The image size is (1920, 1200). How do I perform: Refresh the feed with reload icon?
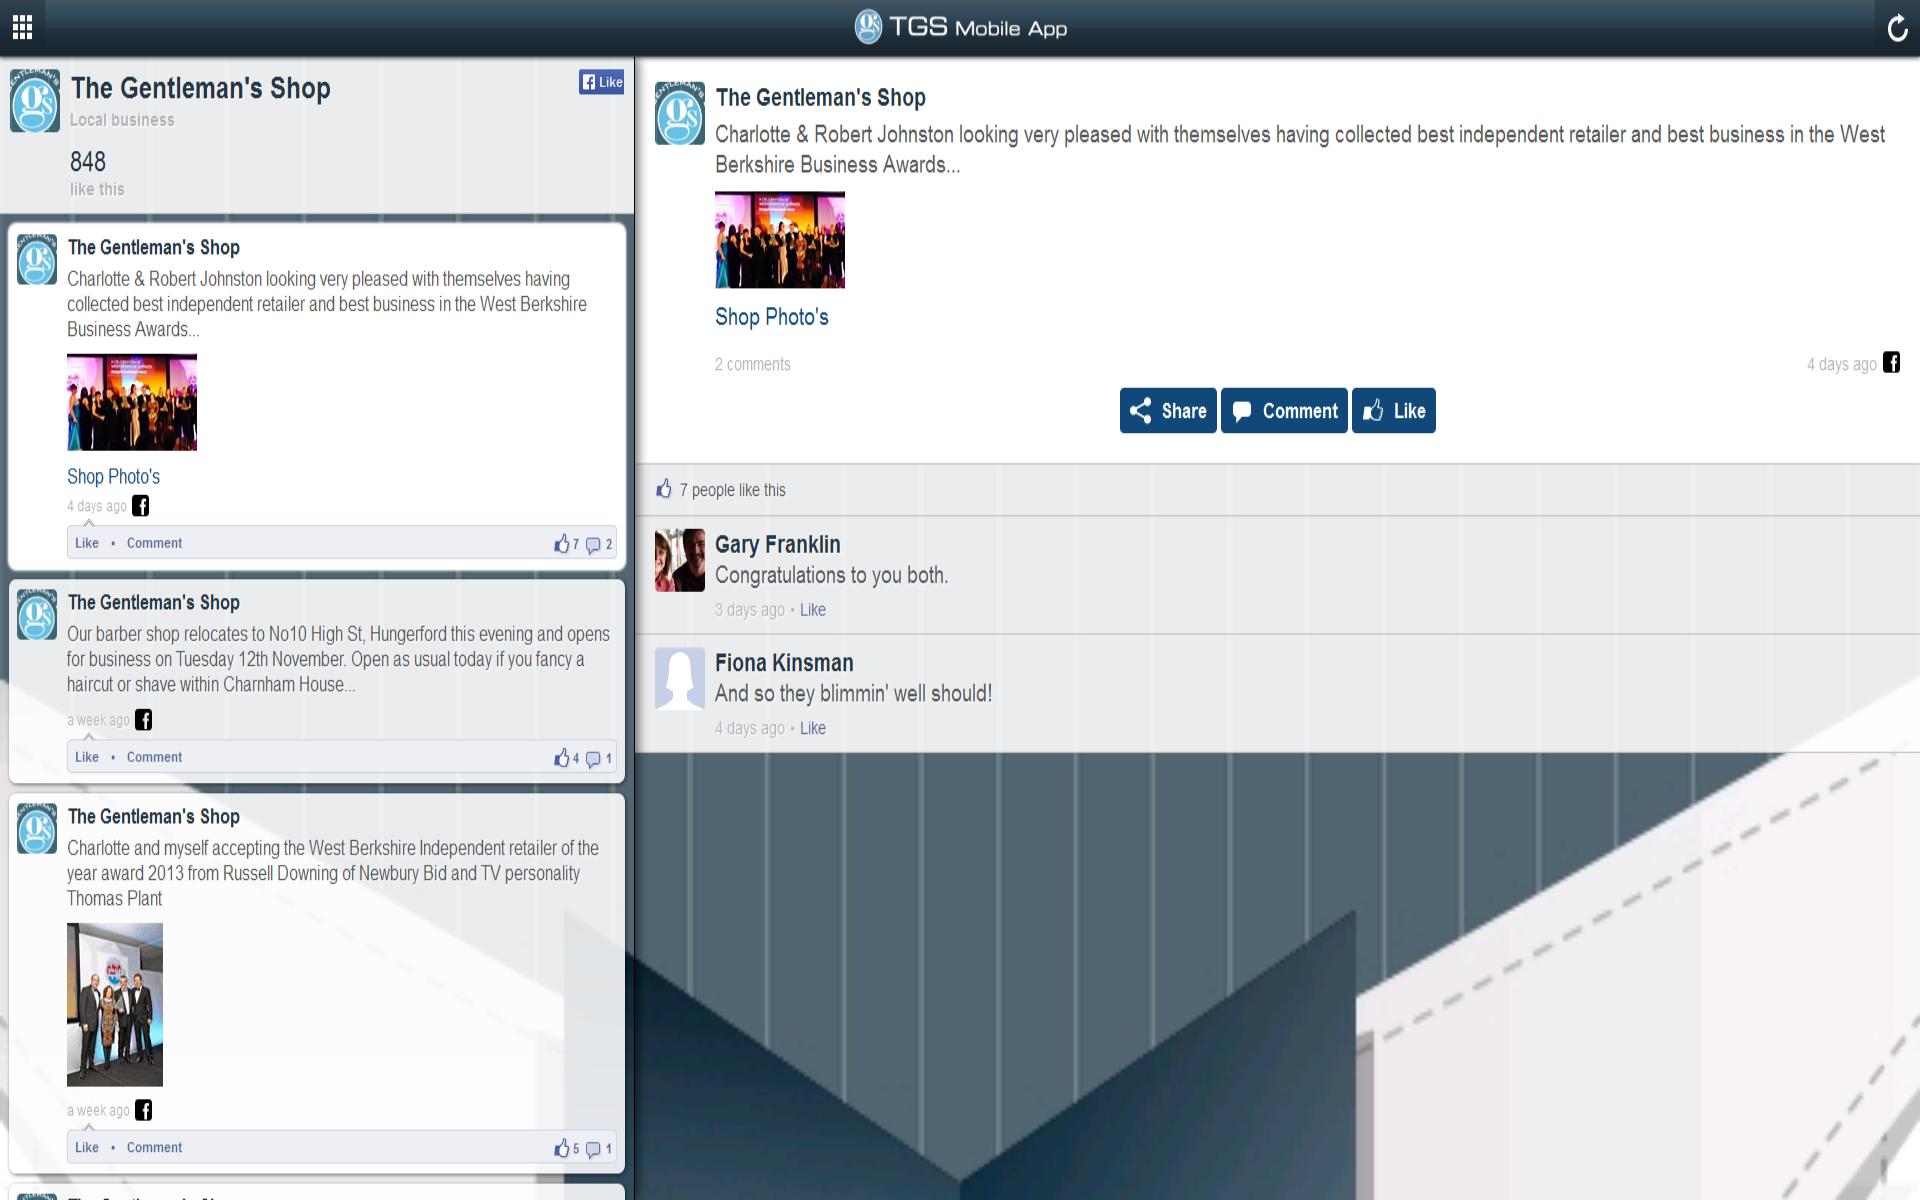1897,28
